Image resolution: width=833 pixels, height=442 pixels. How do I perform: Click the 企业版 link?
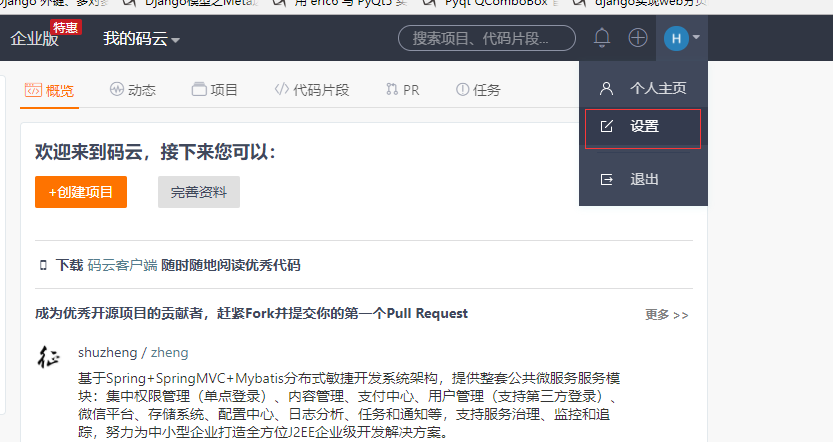point(35,39)
